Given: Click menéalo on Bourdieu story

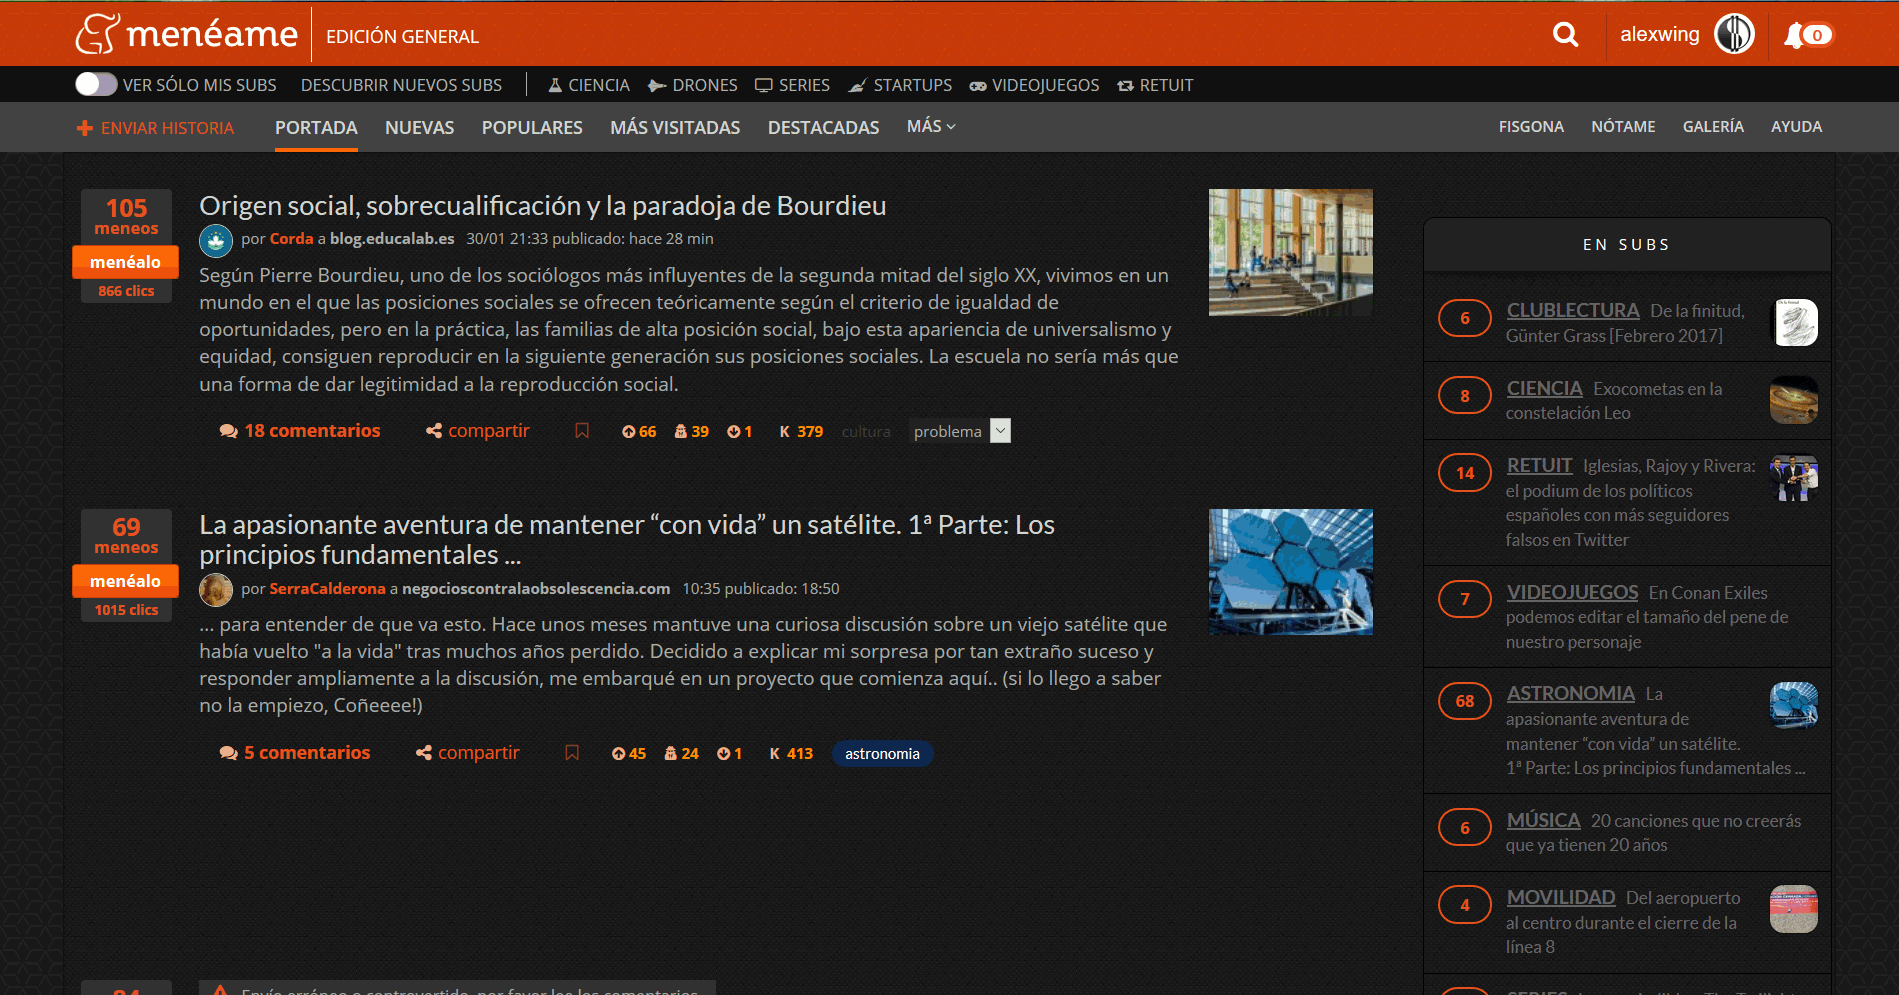Looking at the screenshot, I should click(125, 262).
